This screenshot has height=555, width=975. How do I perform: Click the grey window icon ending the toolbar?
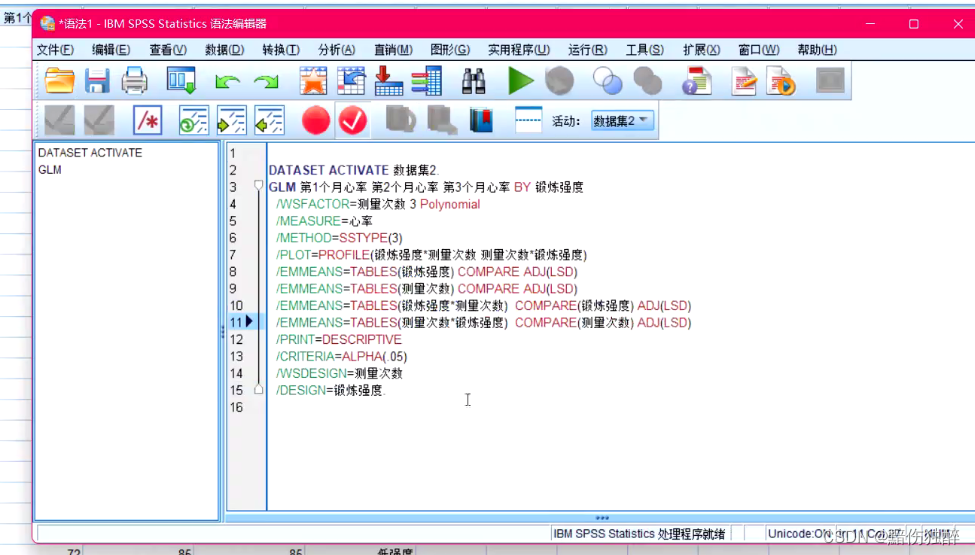coord(830,81)
